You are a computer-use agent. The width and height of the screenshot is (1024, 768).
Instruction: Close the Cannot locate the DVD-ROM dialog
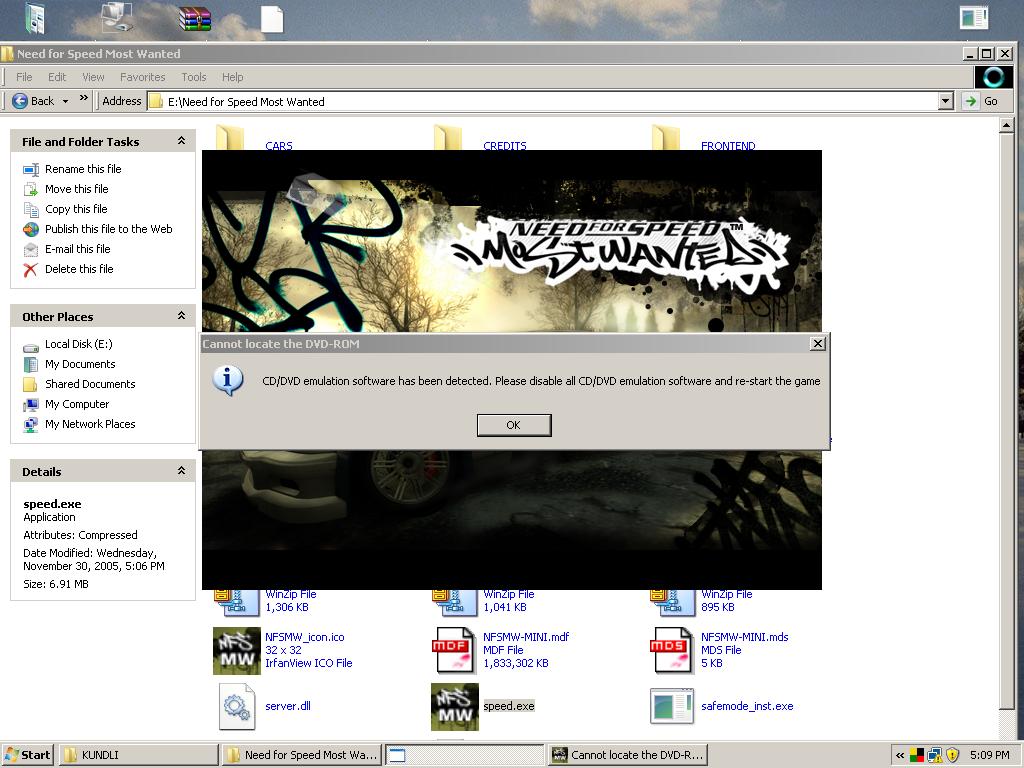(818, 344)
